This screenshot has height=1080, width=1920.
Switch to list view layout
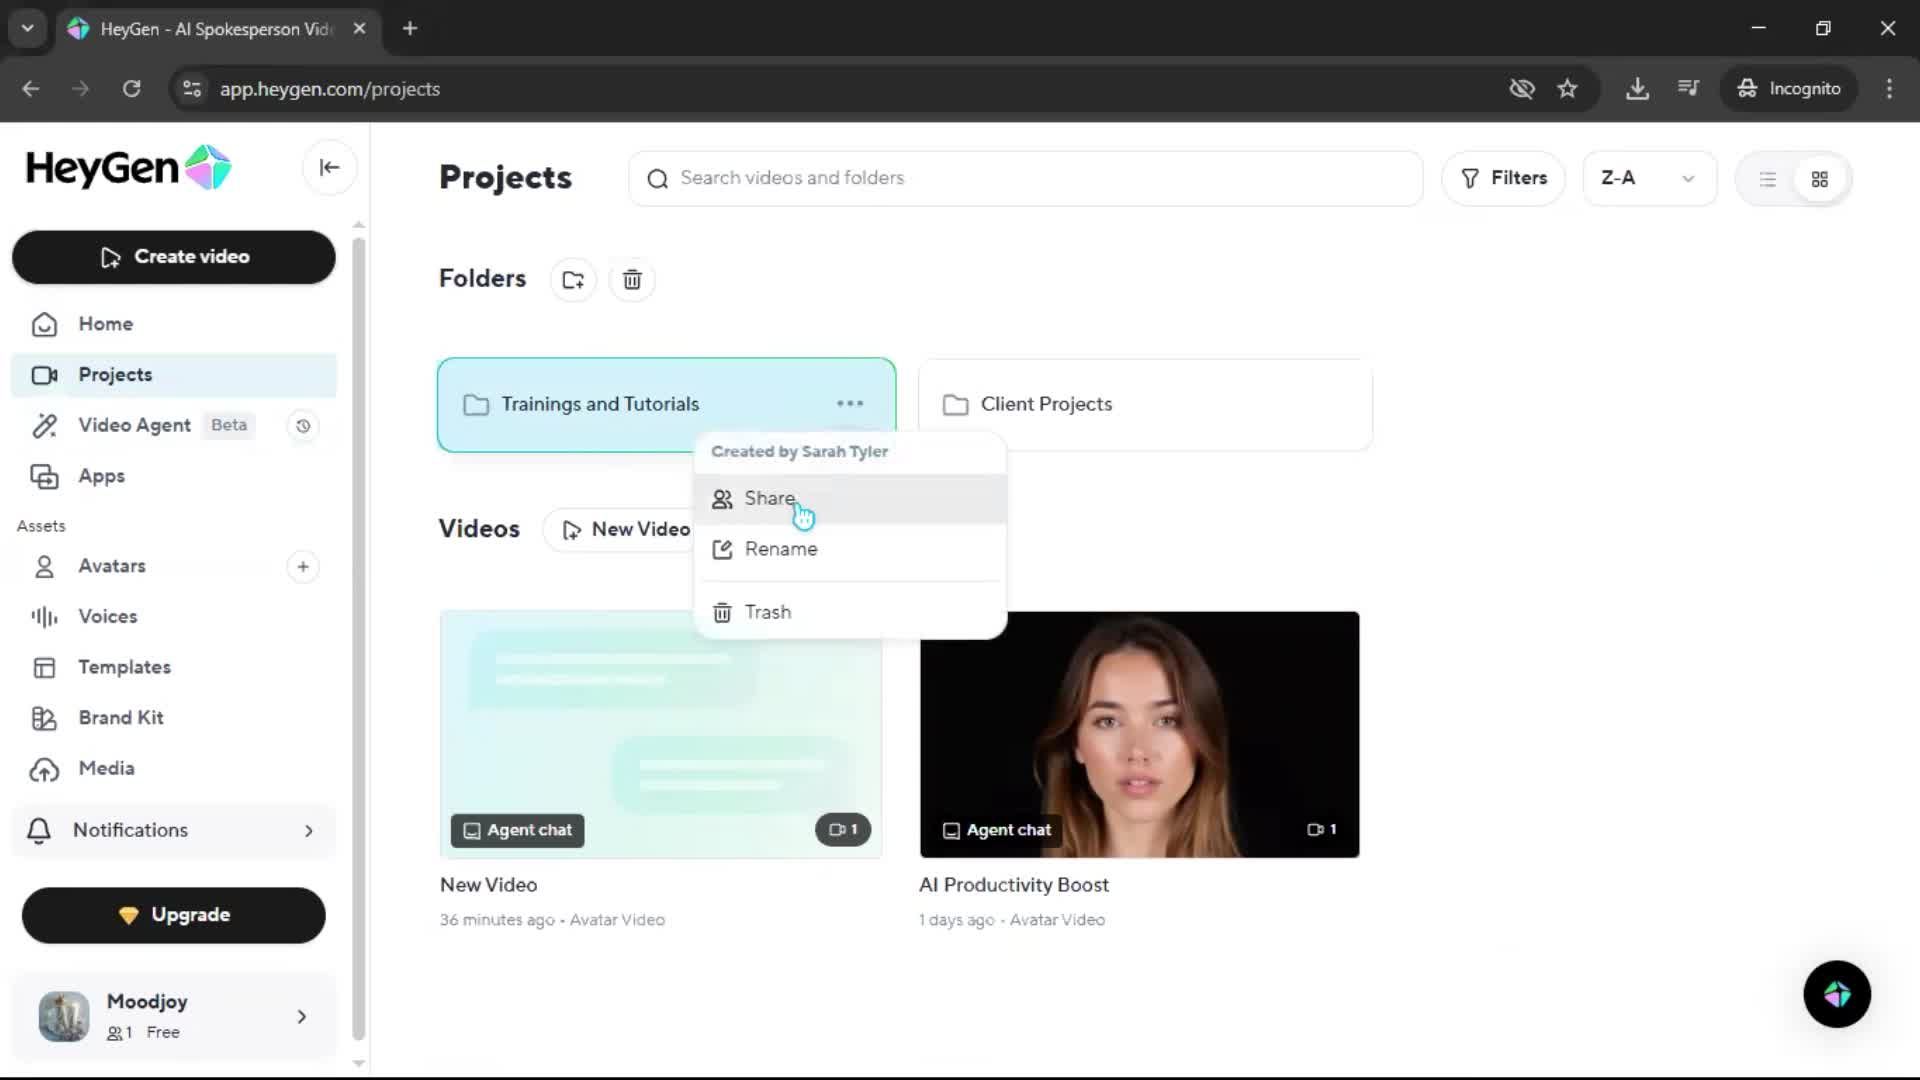click(x=1767, y=179)
